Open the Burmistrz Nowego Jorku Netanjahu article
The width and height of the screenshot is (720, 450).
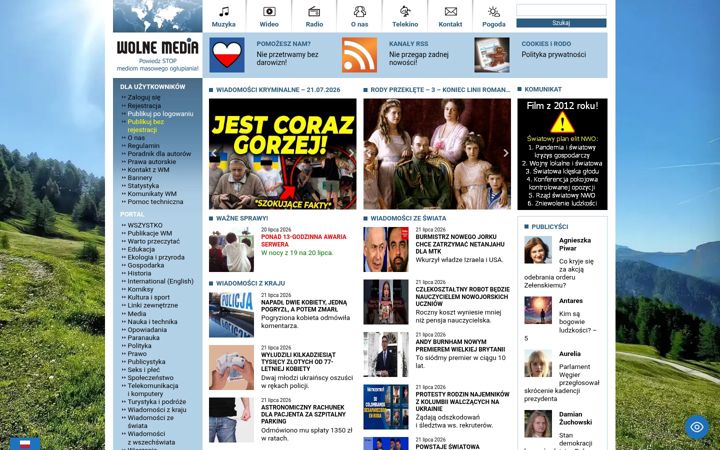(x=460, y=244)
